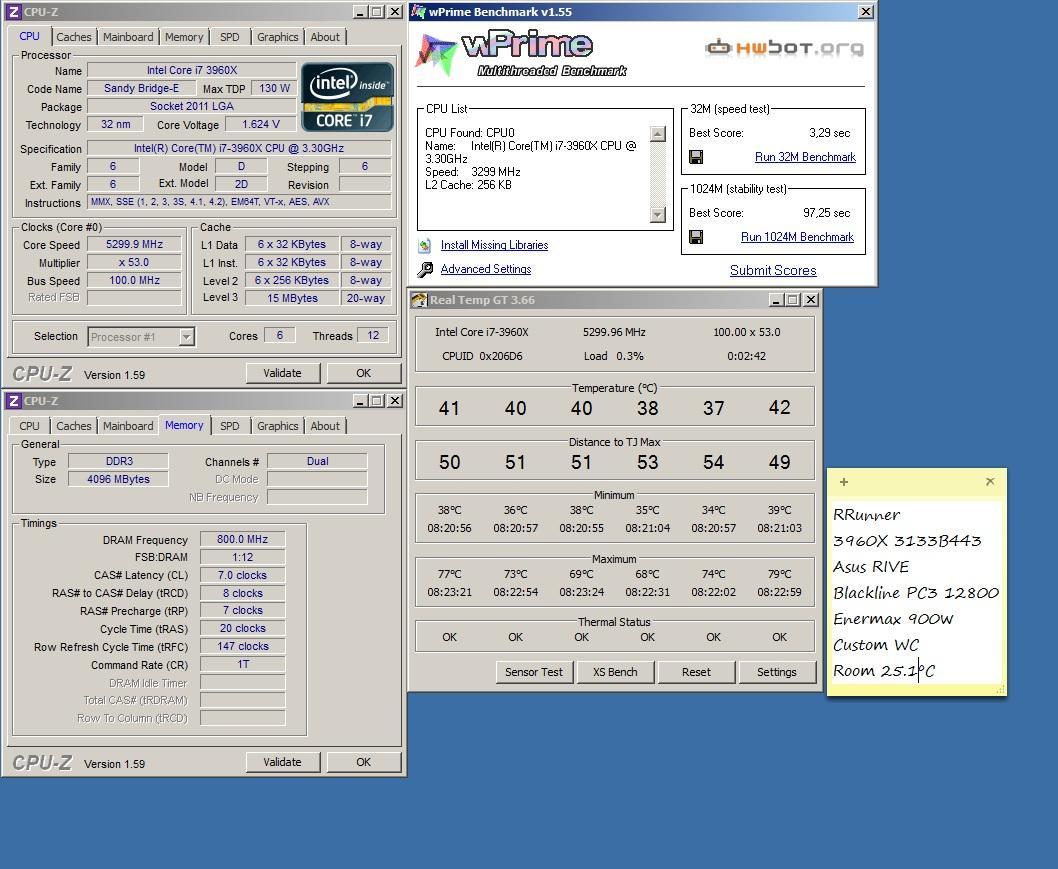
Task: Open Caches tab in bottom CPU-Z window
Action: tap(74, 426)
